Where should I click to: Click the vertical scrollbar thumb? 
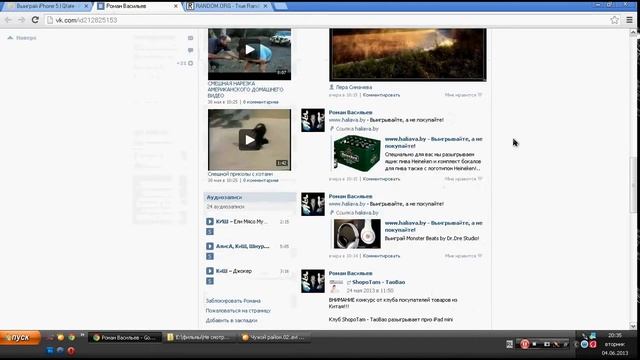pos(633,184)
